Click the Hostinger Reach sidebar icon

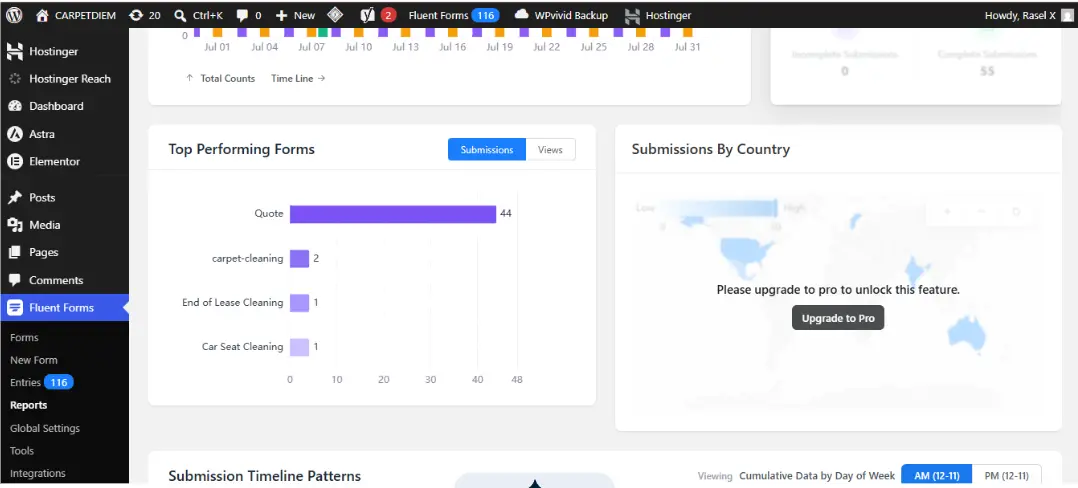(14, 79)
